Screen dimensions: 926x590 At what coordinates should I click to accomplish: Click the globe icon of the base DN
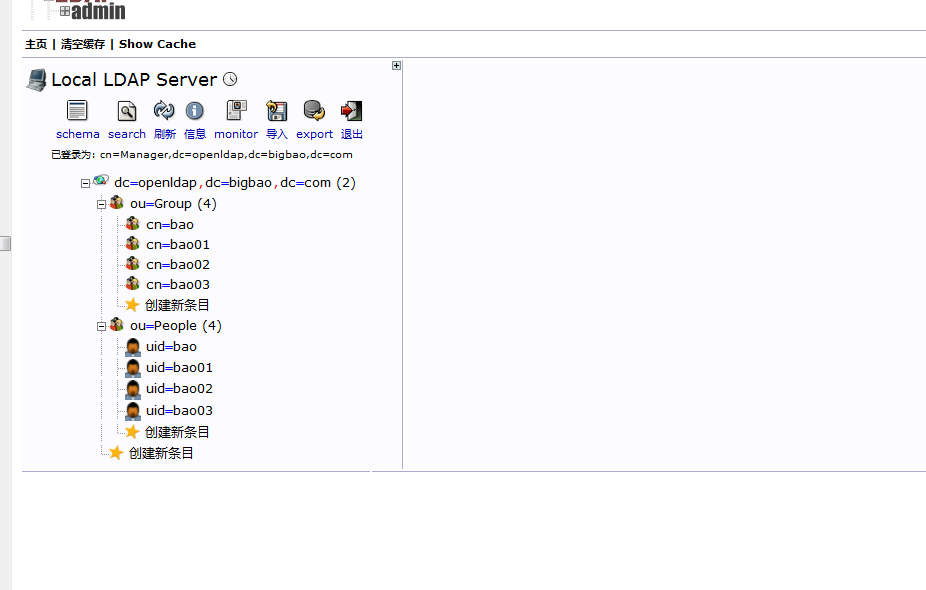coord(101,180)
